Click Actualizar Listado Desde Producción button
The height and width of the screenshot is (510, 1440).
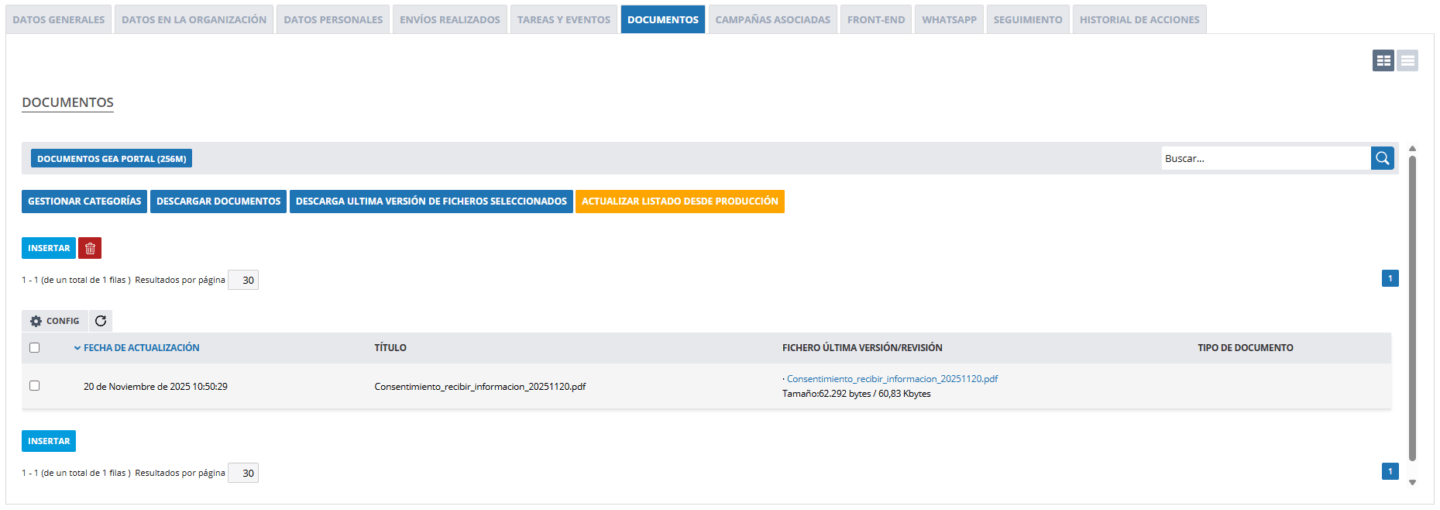(680, 201)
